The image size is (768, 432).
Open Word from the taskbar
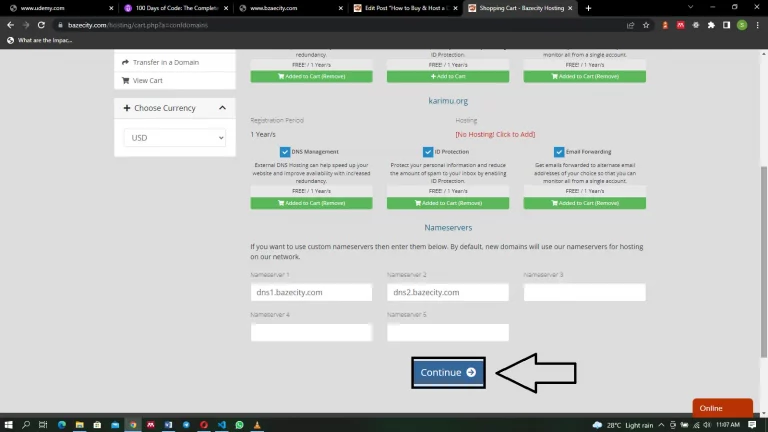pyautogui.click(x=168, y=425)
